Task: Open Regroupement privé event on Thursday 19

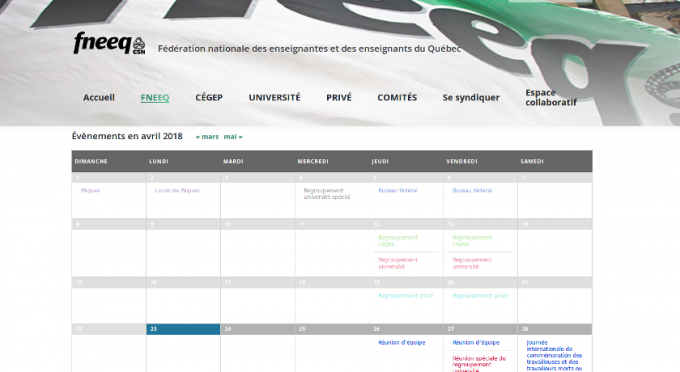Action: pyautogui.click(x=405, y=296)
